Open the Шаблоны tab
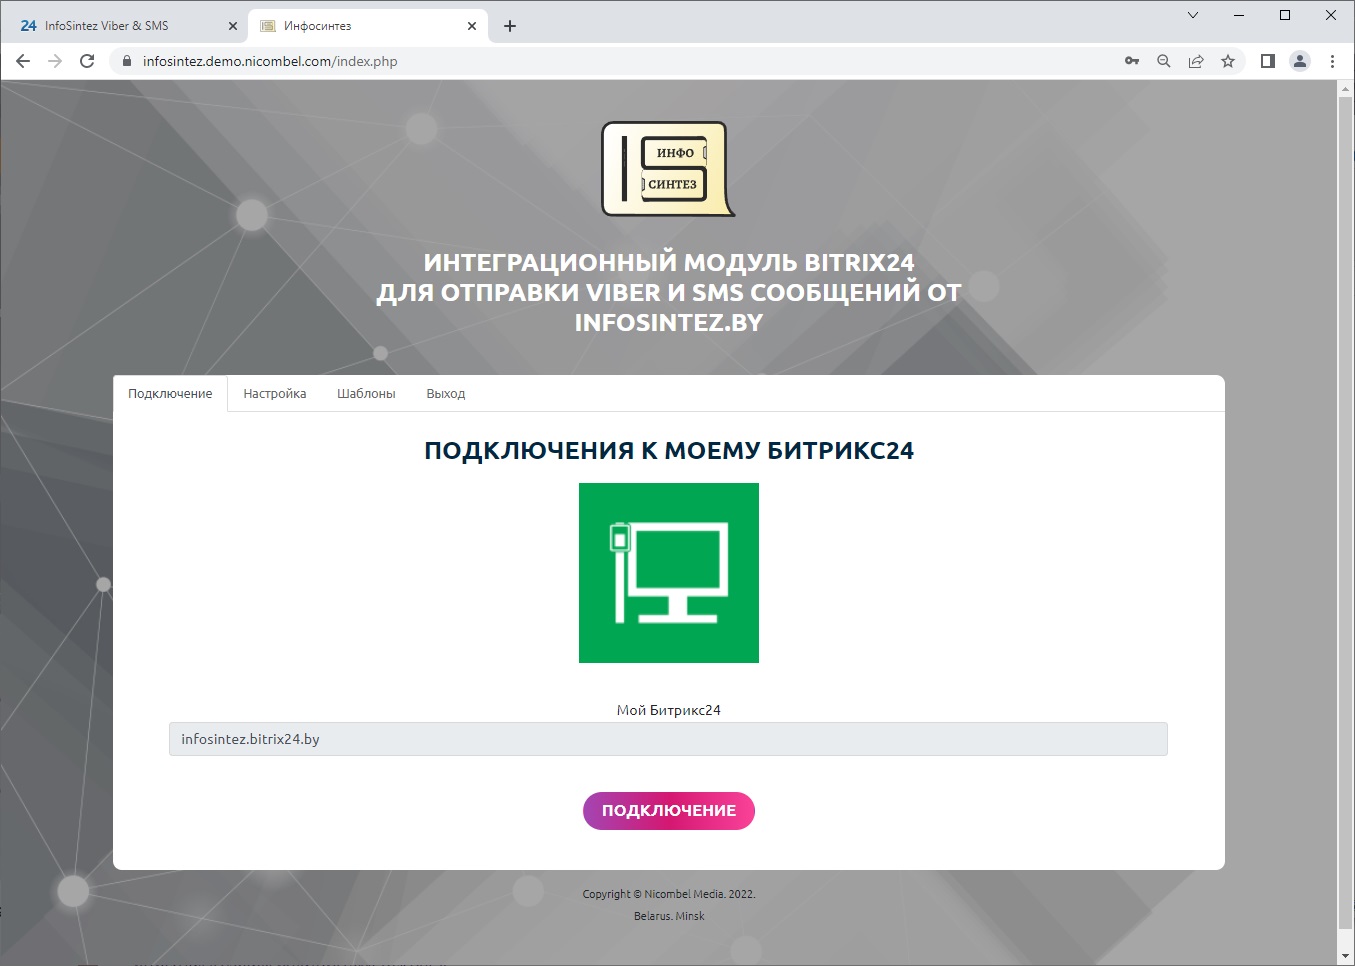The height and width of the screenshot is (966, 1355). point(366,394)
